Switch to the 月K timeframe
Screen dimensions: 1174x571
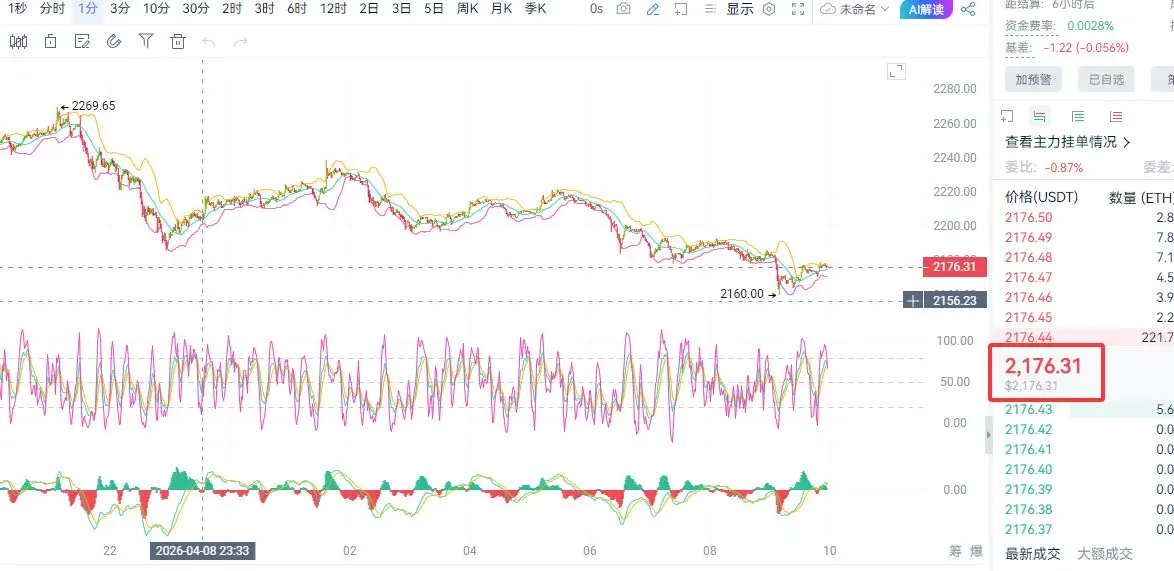point(502,9)
